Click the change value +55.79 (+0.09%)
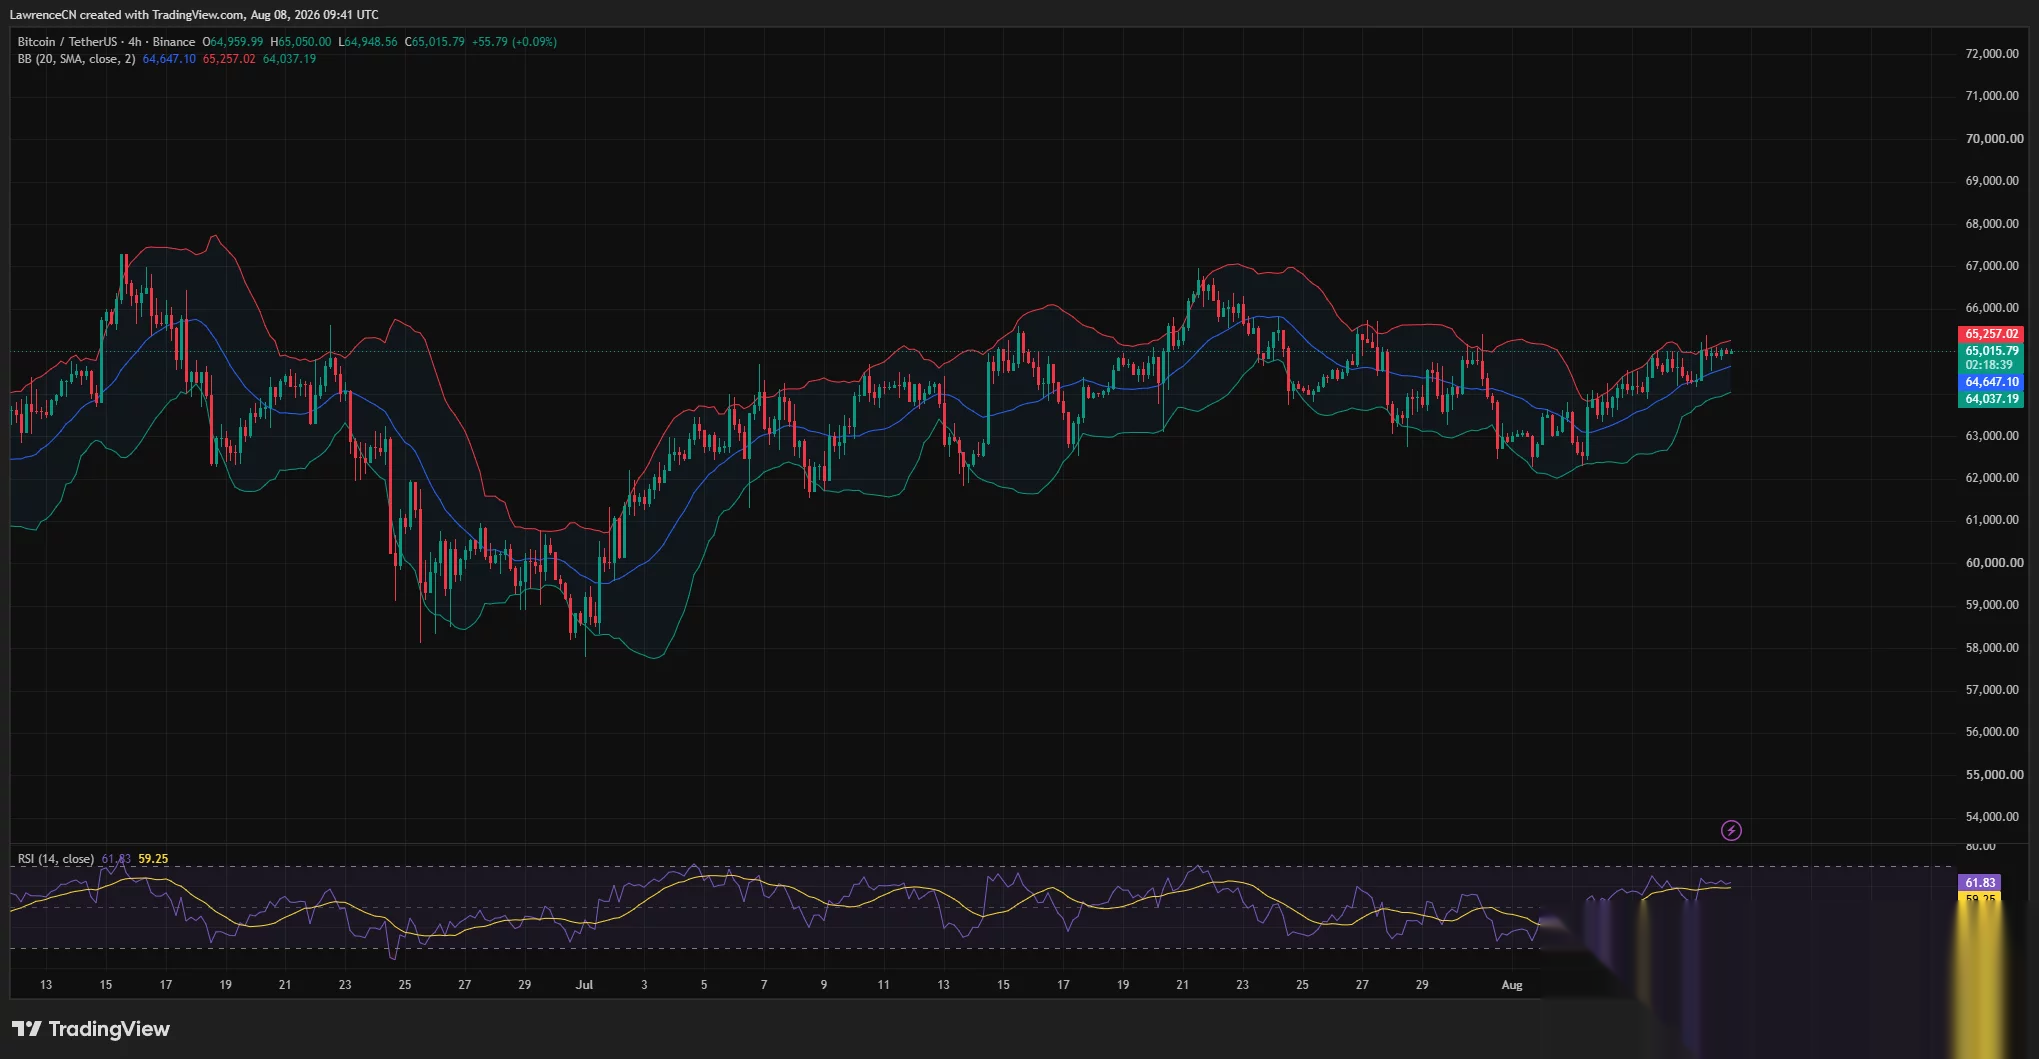2039x1059 pixels. (x=515, y=42)
